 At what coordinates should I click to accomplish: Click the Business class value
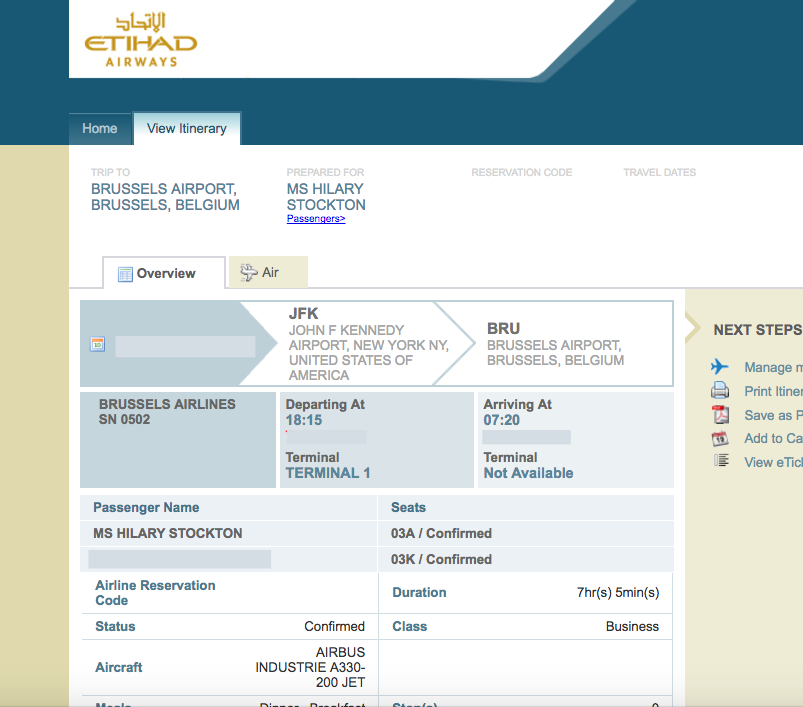(x=632, y=626)
